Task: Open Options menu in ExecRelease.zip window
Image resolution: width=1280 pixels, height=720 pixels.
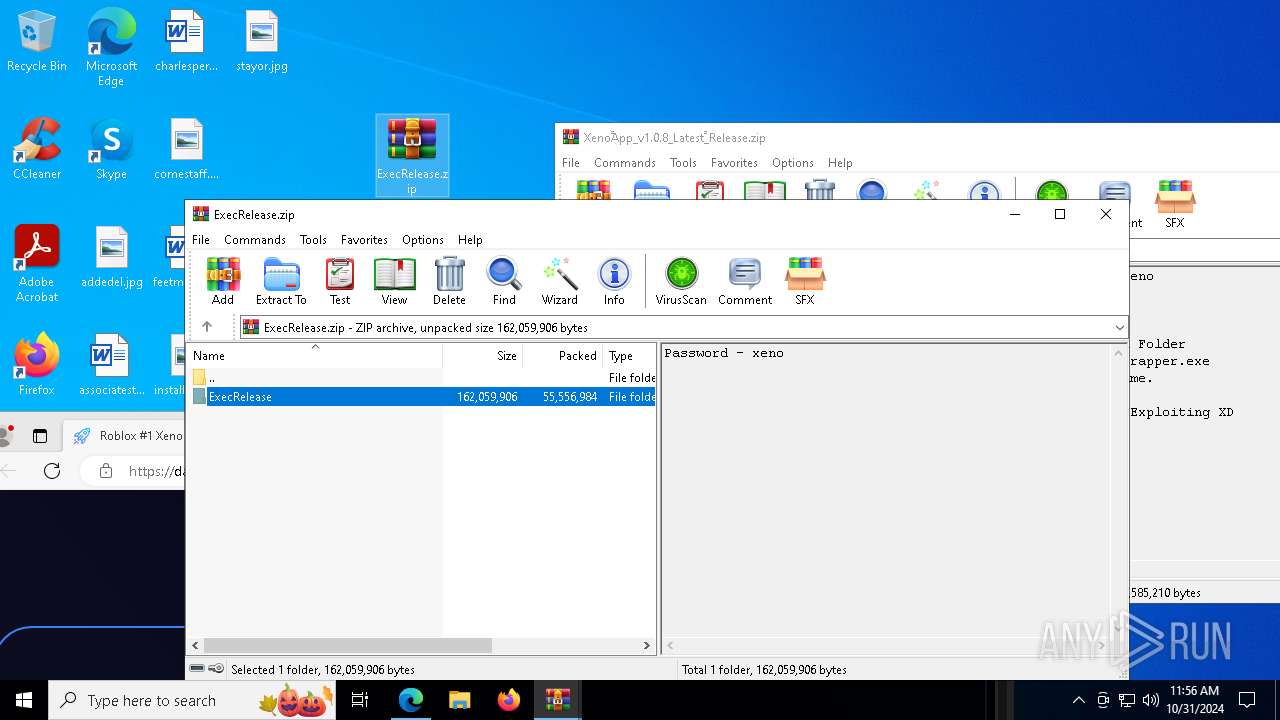Action: (423, 240)
